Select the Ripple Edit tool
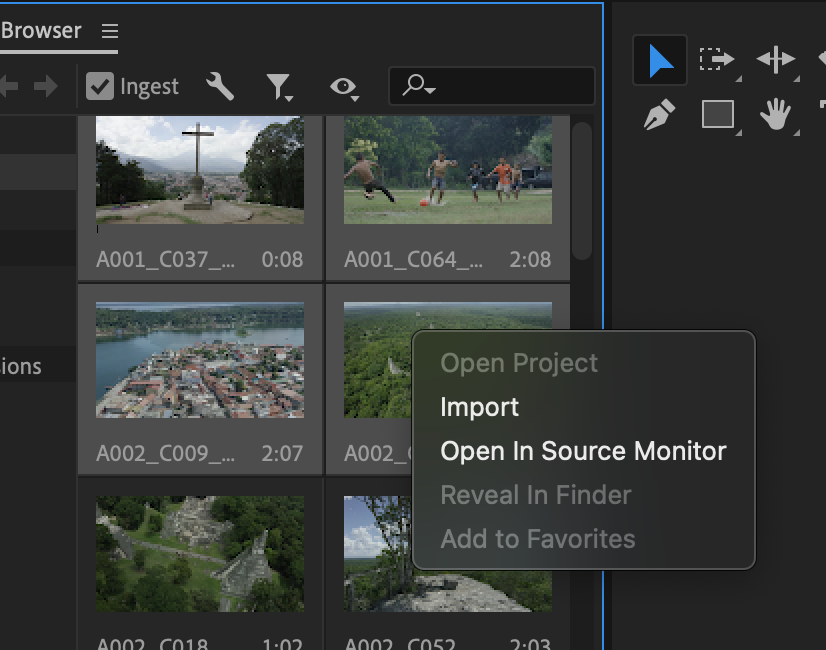 click(775, 60)
